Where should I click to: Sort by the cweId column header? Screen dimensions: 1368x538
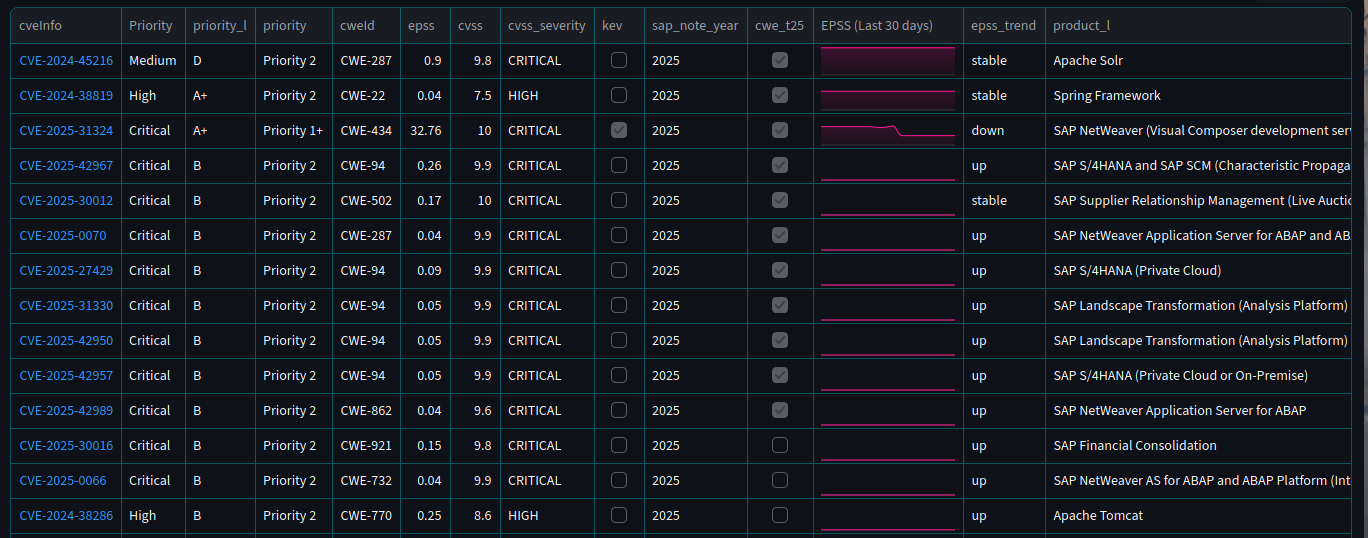coord(366,25)
